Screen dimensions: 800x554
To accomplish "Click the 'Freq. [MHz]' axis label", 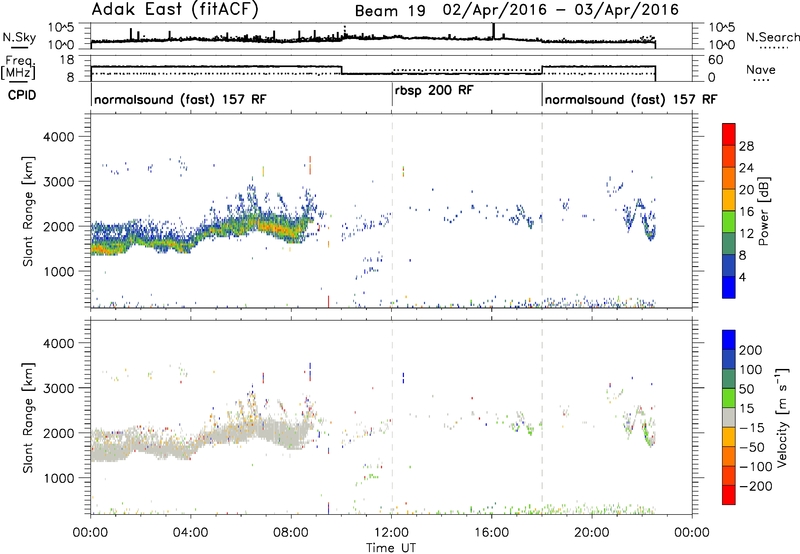I will [18, 68].
